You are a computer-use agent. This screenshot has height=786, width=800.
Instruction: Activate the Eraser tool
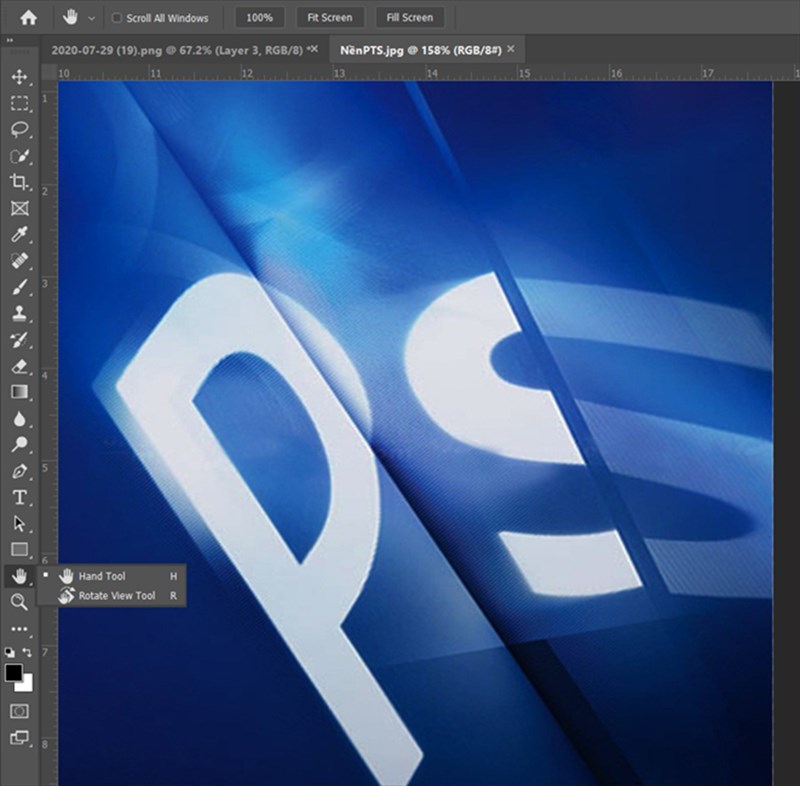[19, 366]
